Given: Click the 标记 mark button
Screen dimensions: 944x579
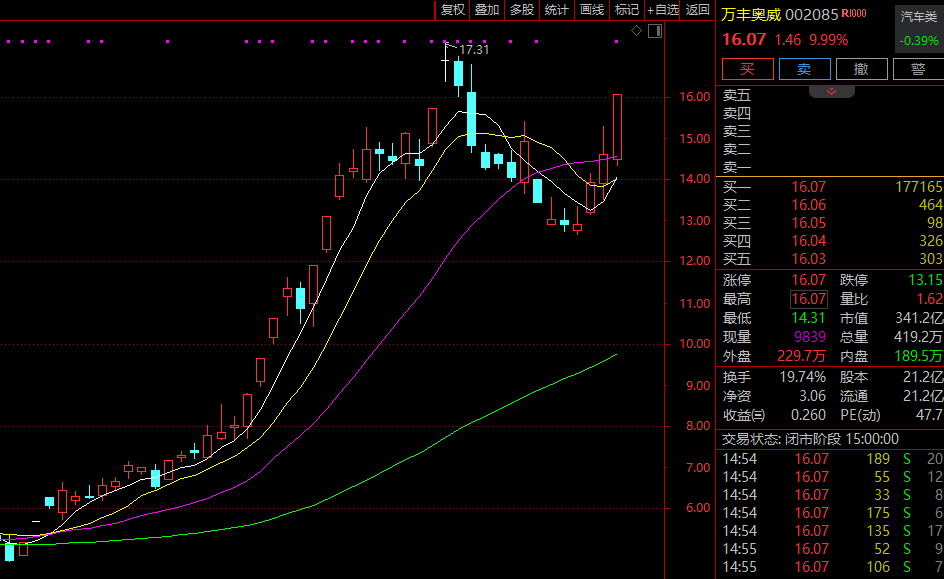Looking at the screenshot, I should pyautogui.click(x=627, y=10).
